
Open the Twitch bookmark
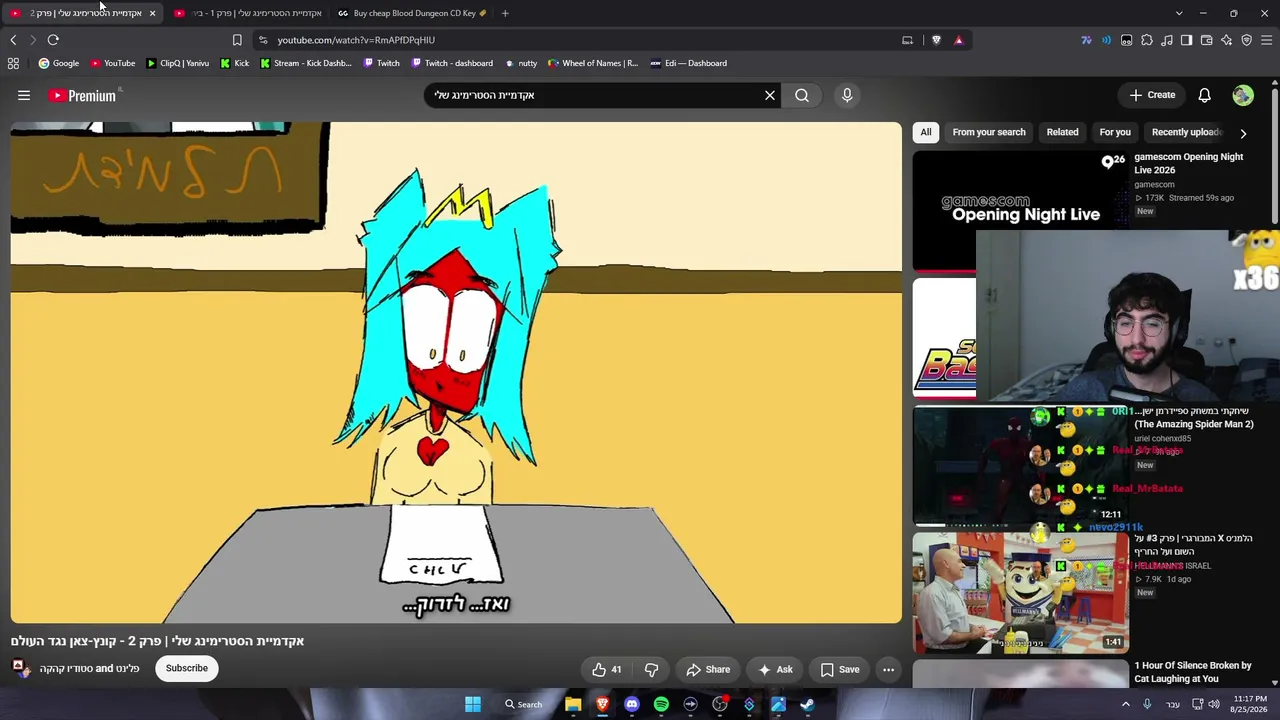pyautogui.click(x=381, y=63)
